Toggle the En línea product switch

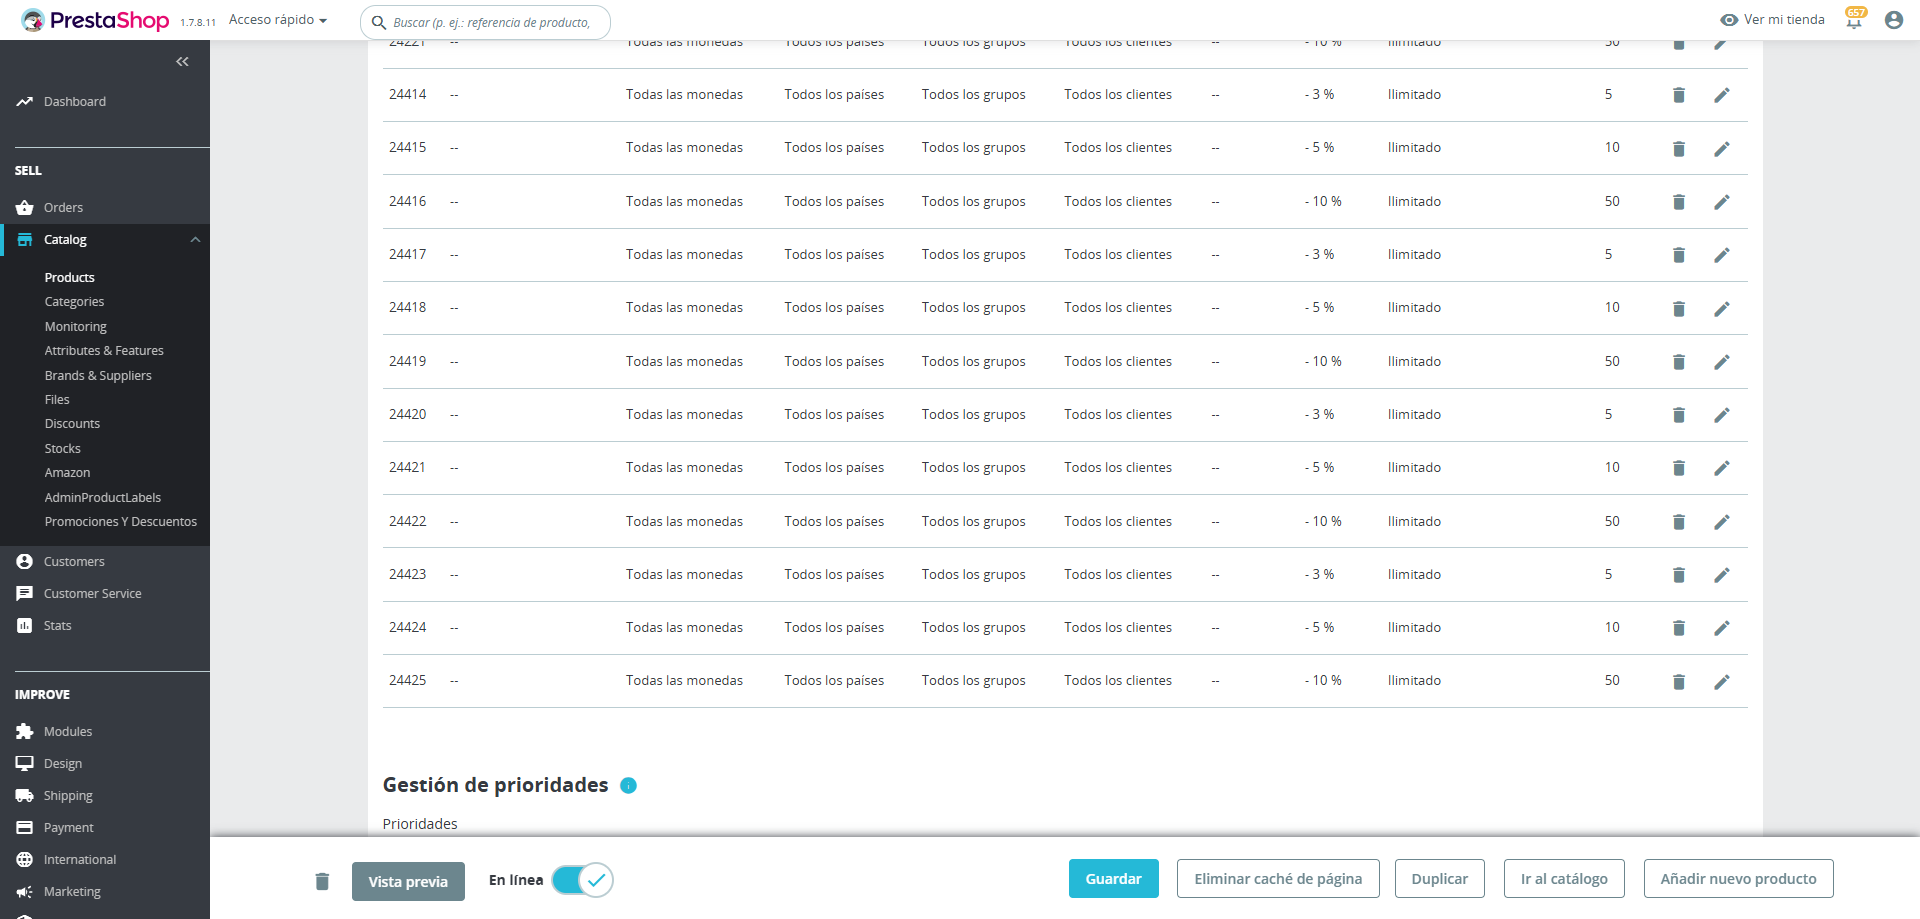click(x=582, y=880)
